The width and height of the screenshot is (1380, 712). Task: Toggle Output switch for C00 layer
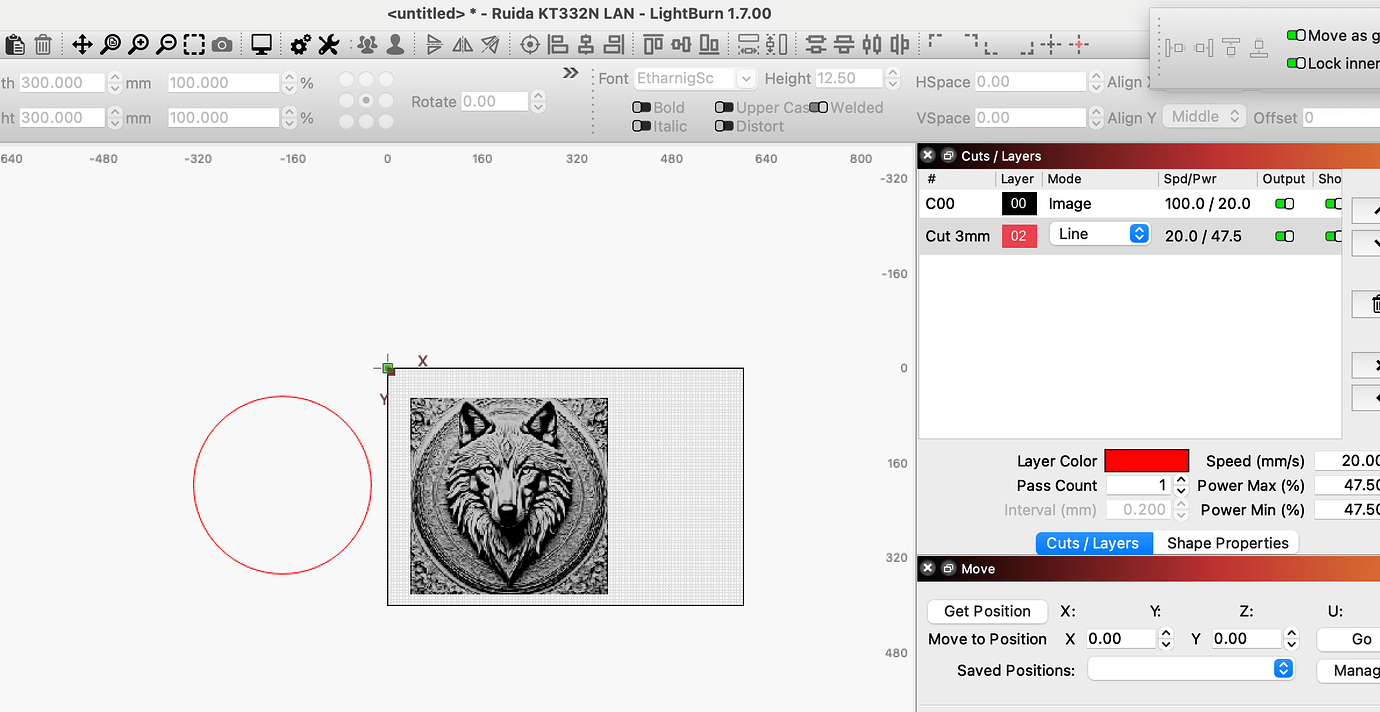coord(1284,204)
